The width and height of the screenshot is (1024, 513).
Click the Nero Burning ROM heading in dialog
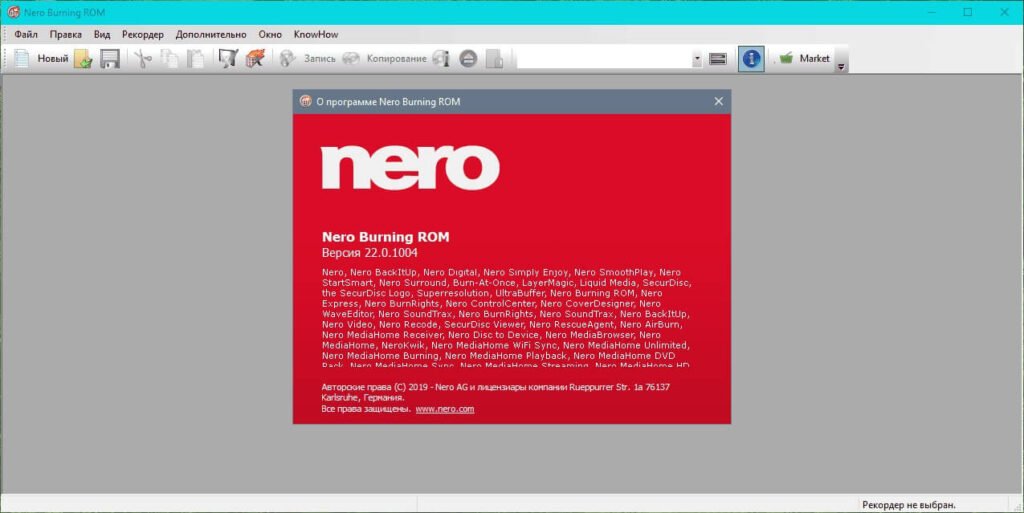pyautogui.click(x=385, y=237)
